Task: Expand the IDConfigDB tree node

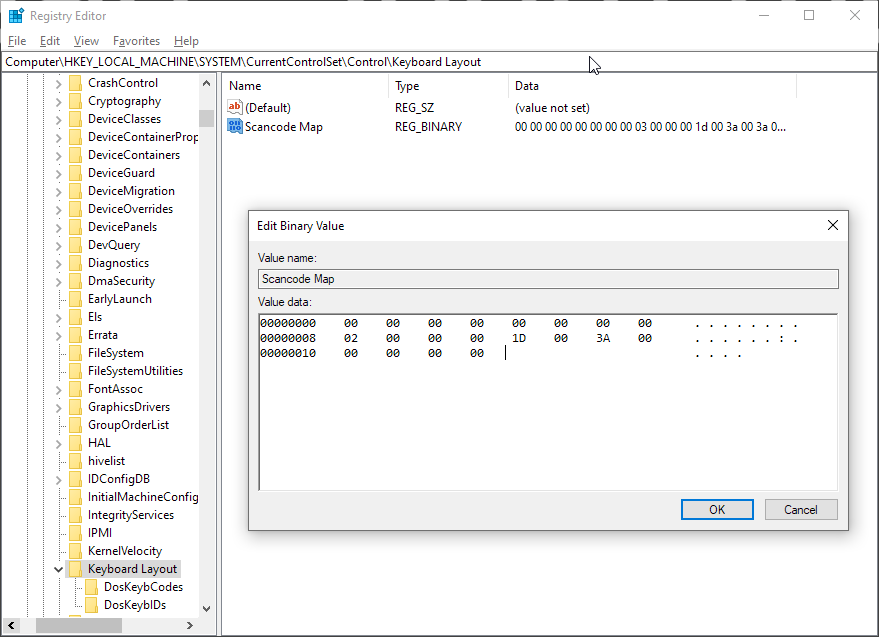Action: click(x=58, y=480)
